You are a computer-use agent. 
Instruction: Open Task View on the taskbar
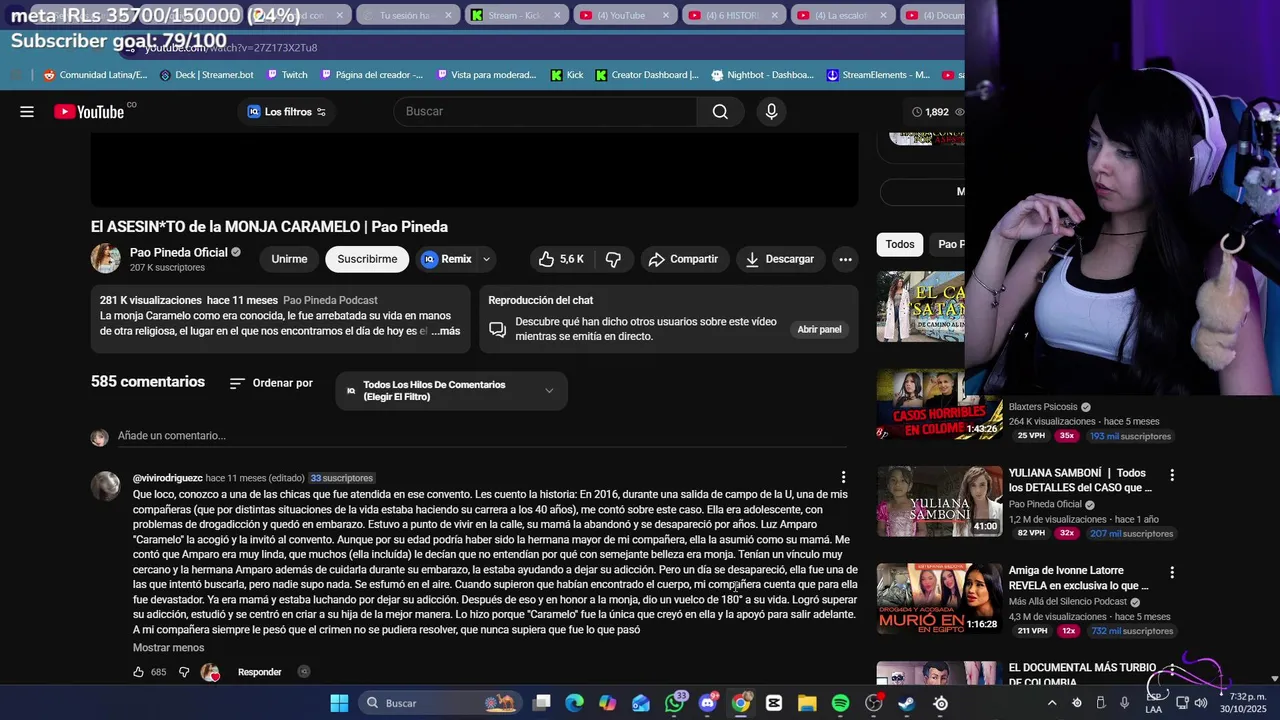point(541,703)
